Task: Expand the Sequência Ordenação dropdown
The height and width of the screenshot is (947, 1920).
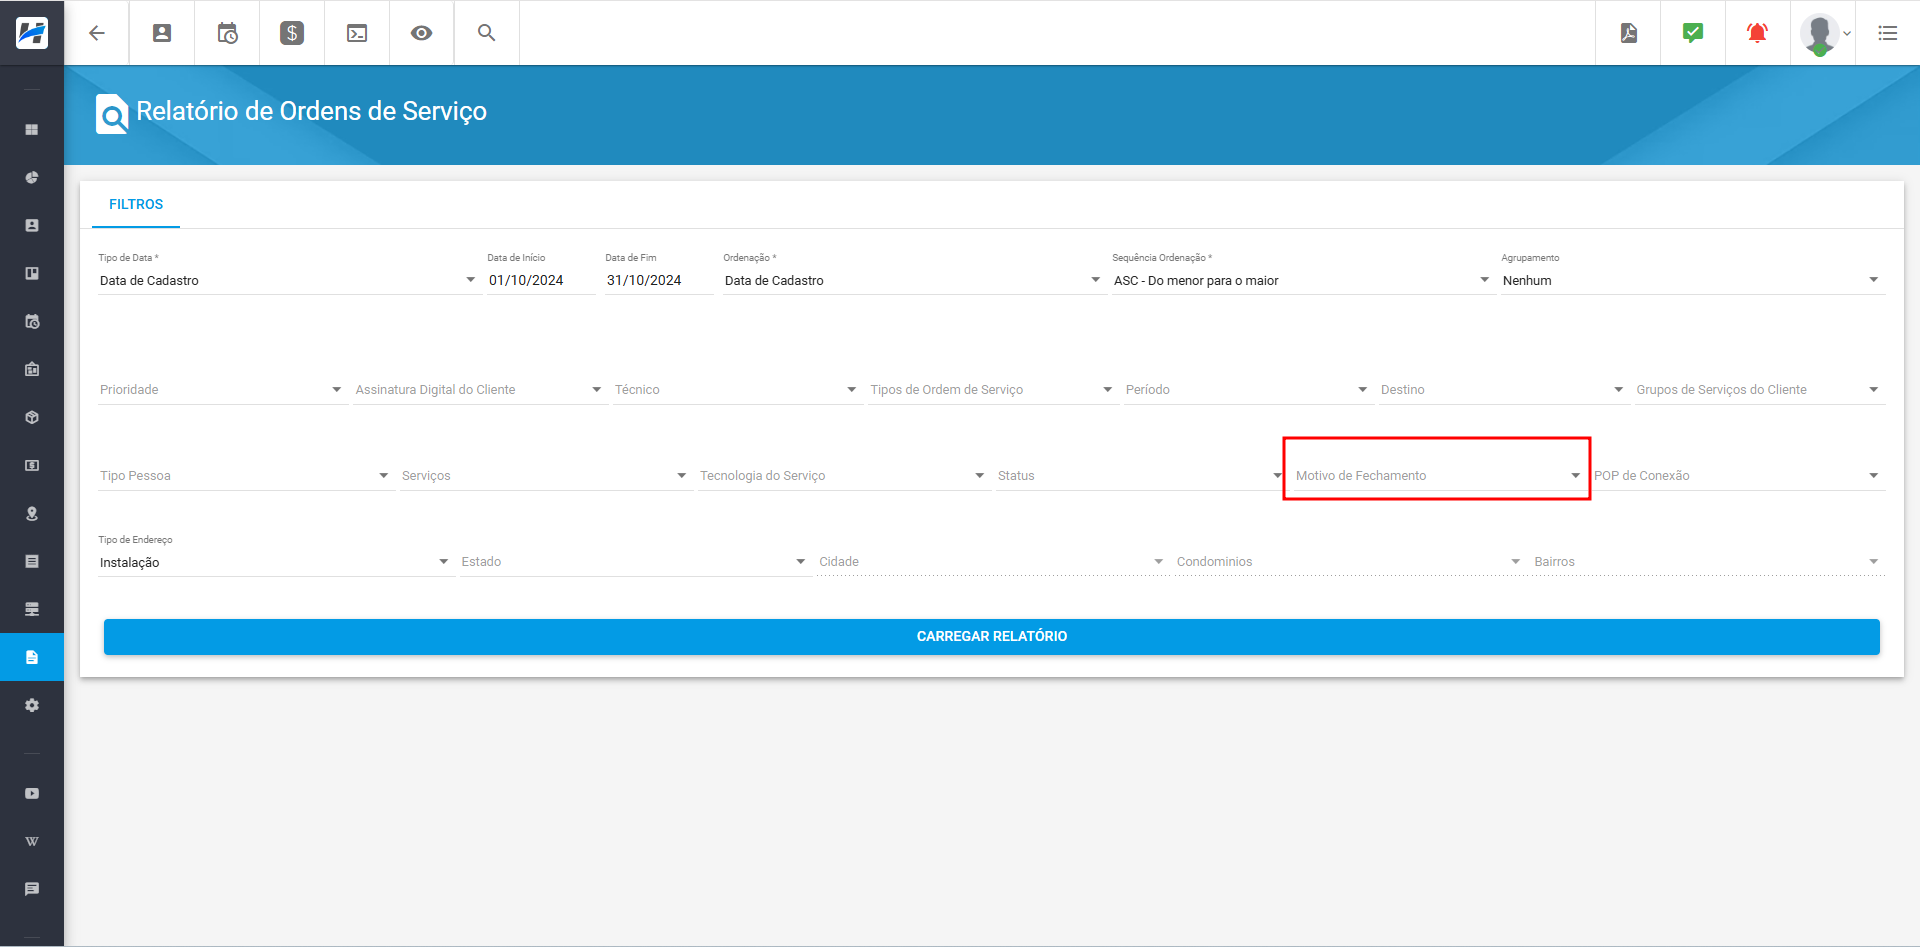Action: coord(1302,281)
